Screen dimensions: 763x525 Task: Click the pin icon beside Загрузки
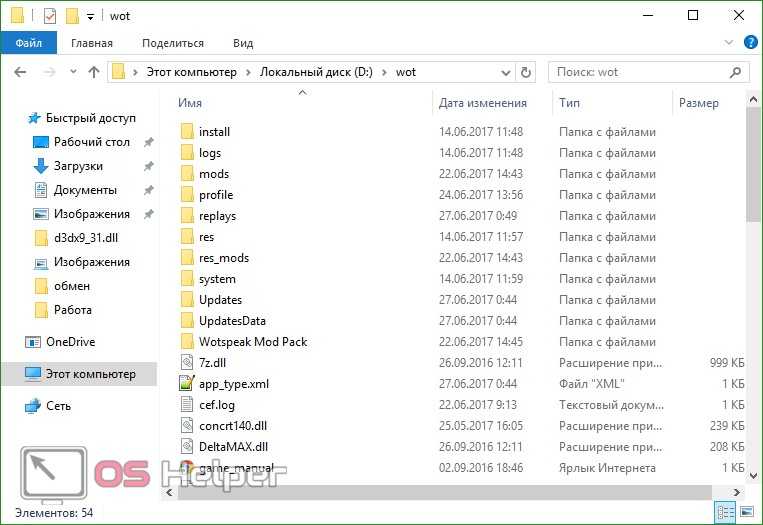point(148,166)
